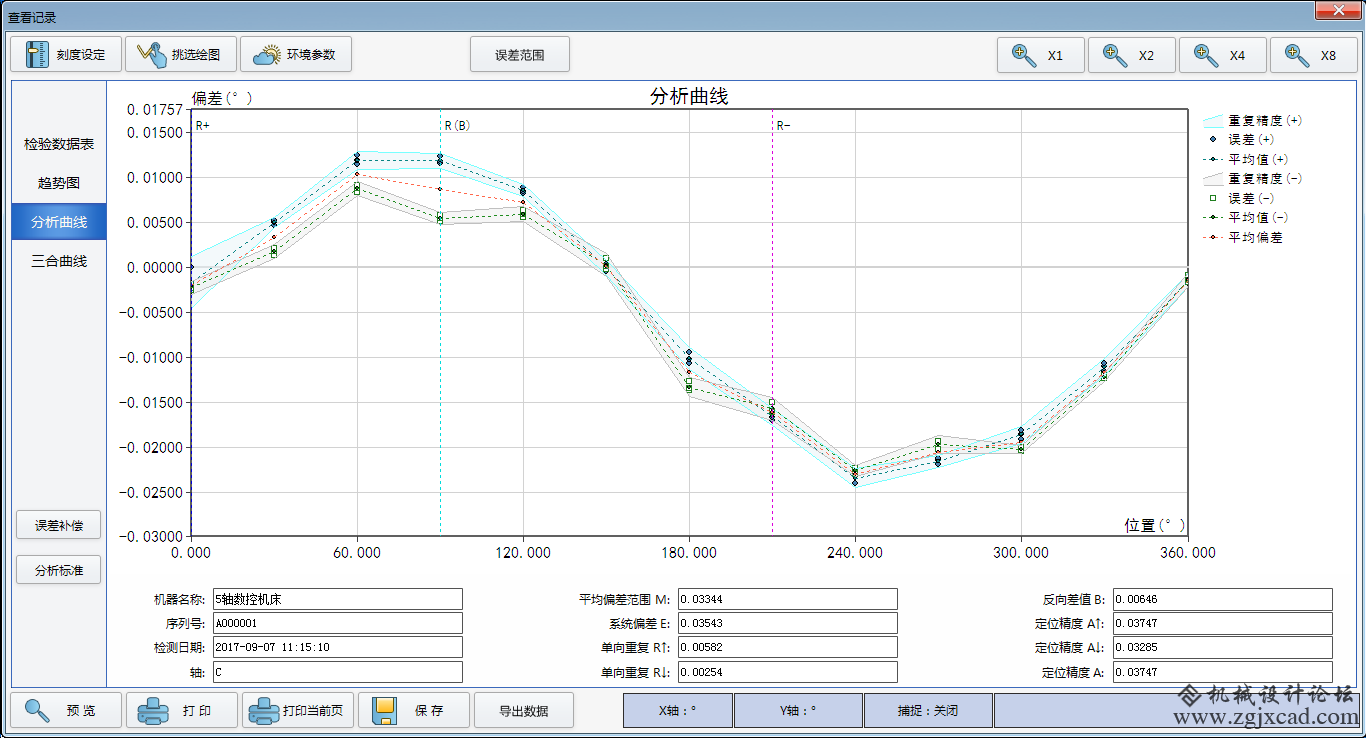
Task: Click the Y轴 status panel
Action: [x=797, y=710]
